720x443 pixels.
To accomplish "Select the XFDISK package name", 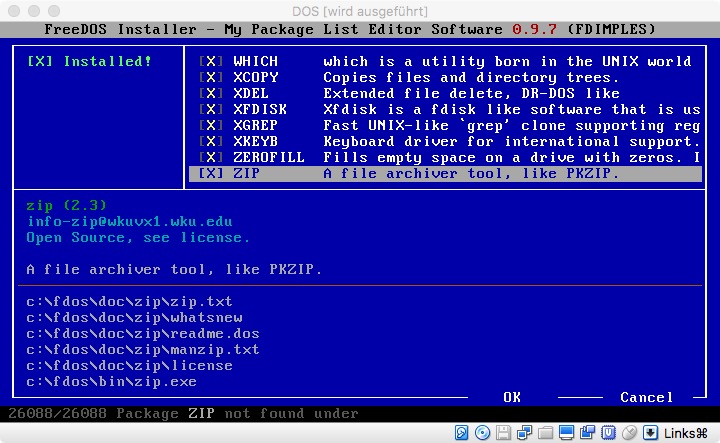I will click(260, 110).
